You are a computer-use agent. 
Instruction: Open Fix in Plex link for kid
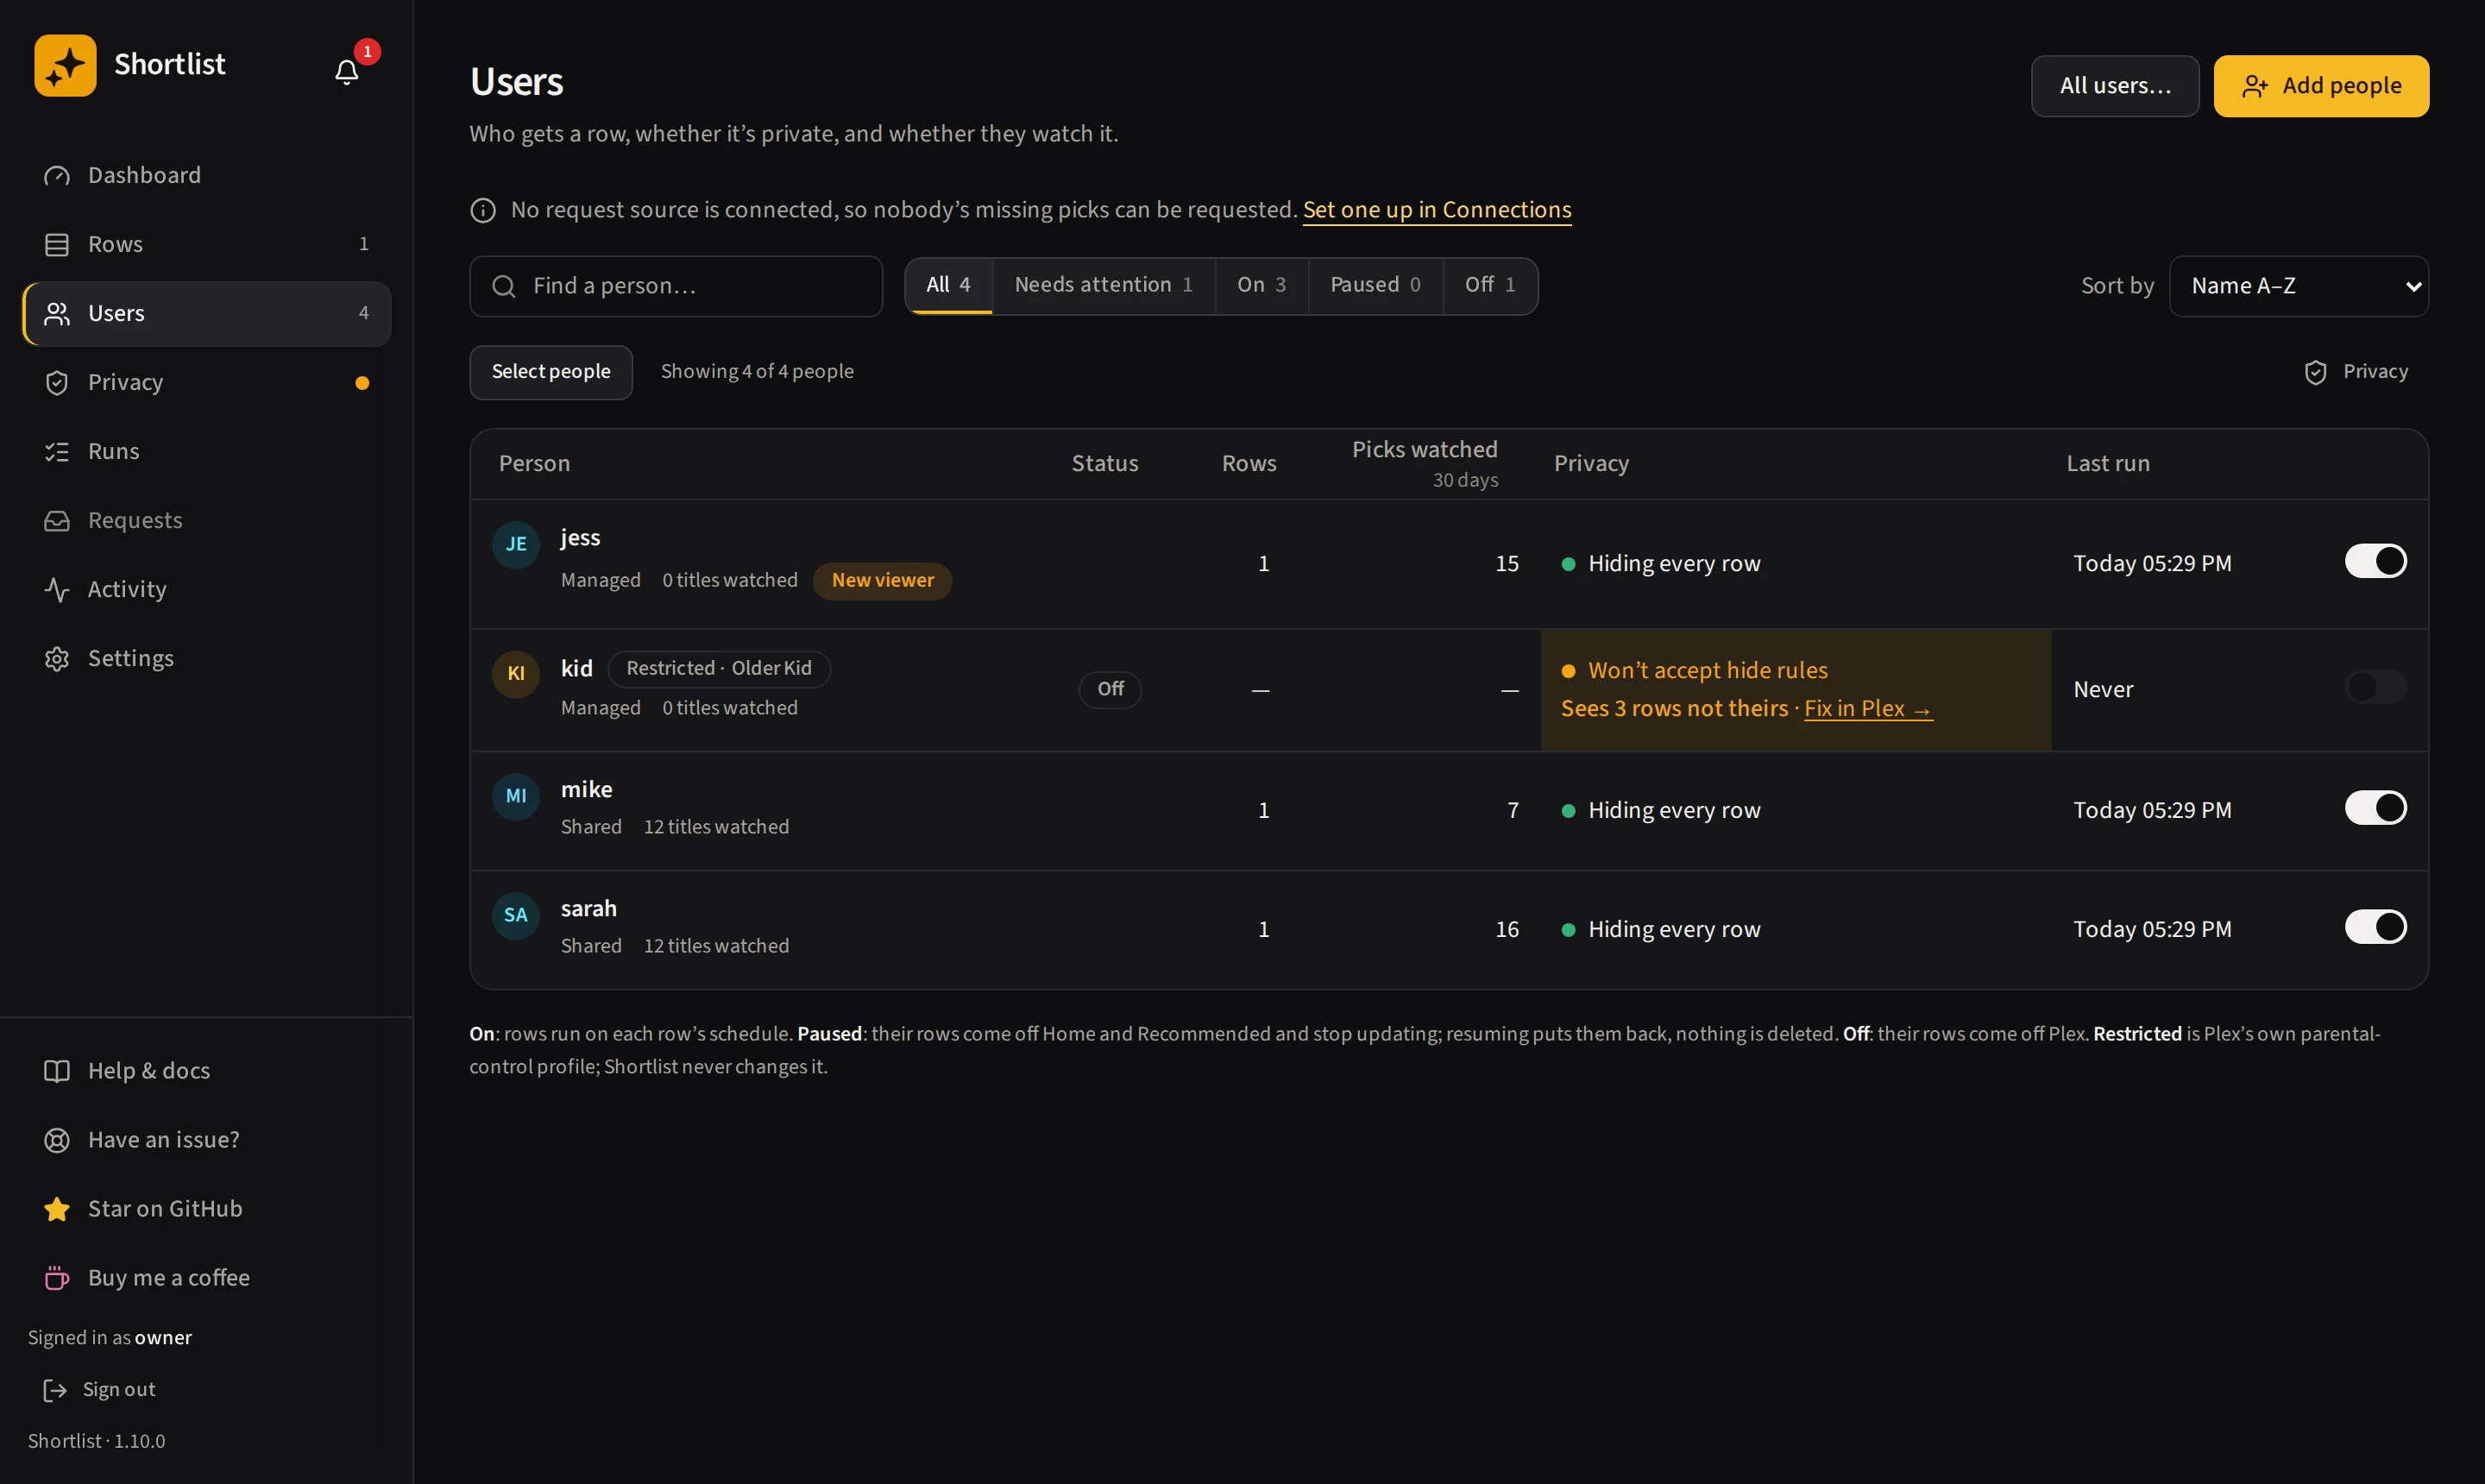point(1867,708)
